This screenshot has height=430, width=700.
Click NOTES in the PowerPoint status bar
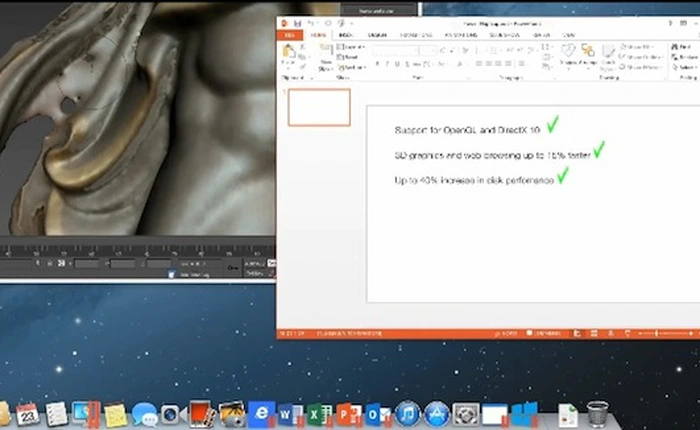(506, 333)
